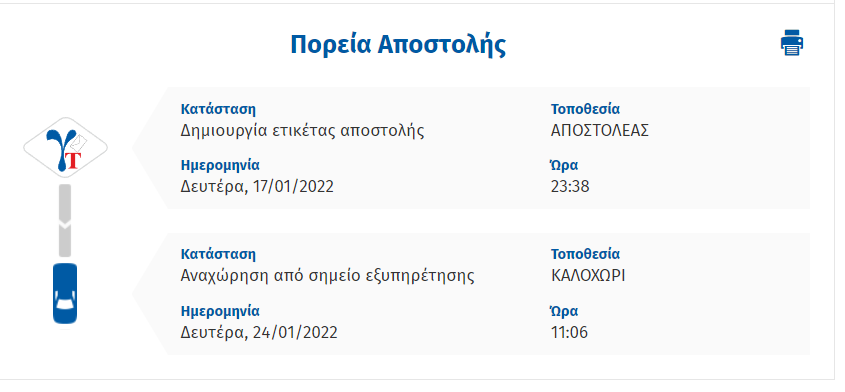Click the Πορεία Αποστολής heading

click(398, 45)
